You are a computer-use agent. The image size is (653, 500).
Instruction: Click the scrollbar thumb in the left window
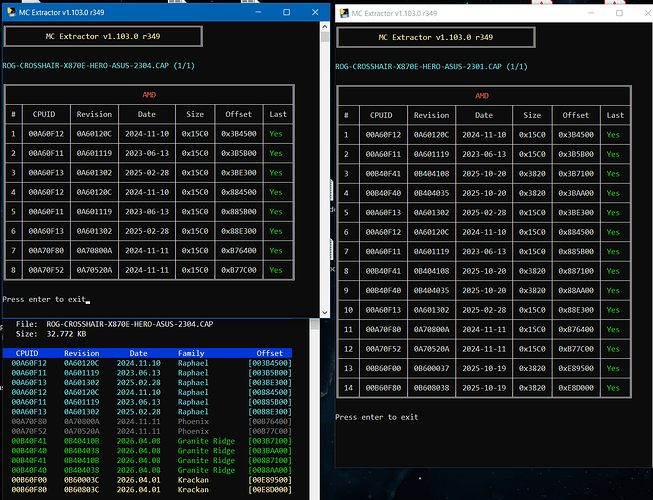coord(325,37)
